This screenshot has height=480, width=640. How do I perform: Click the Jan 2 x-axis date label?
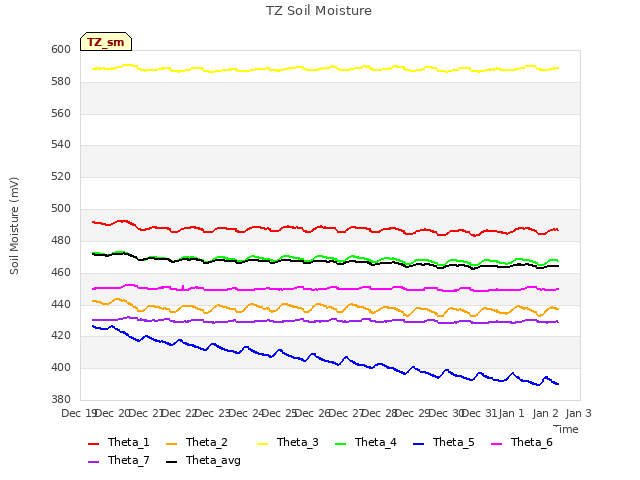(545, 413)
